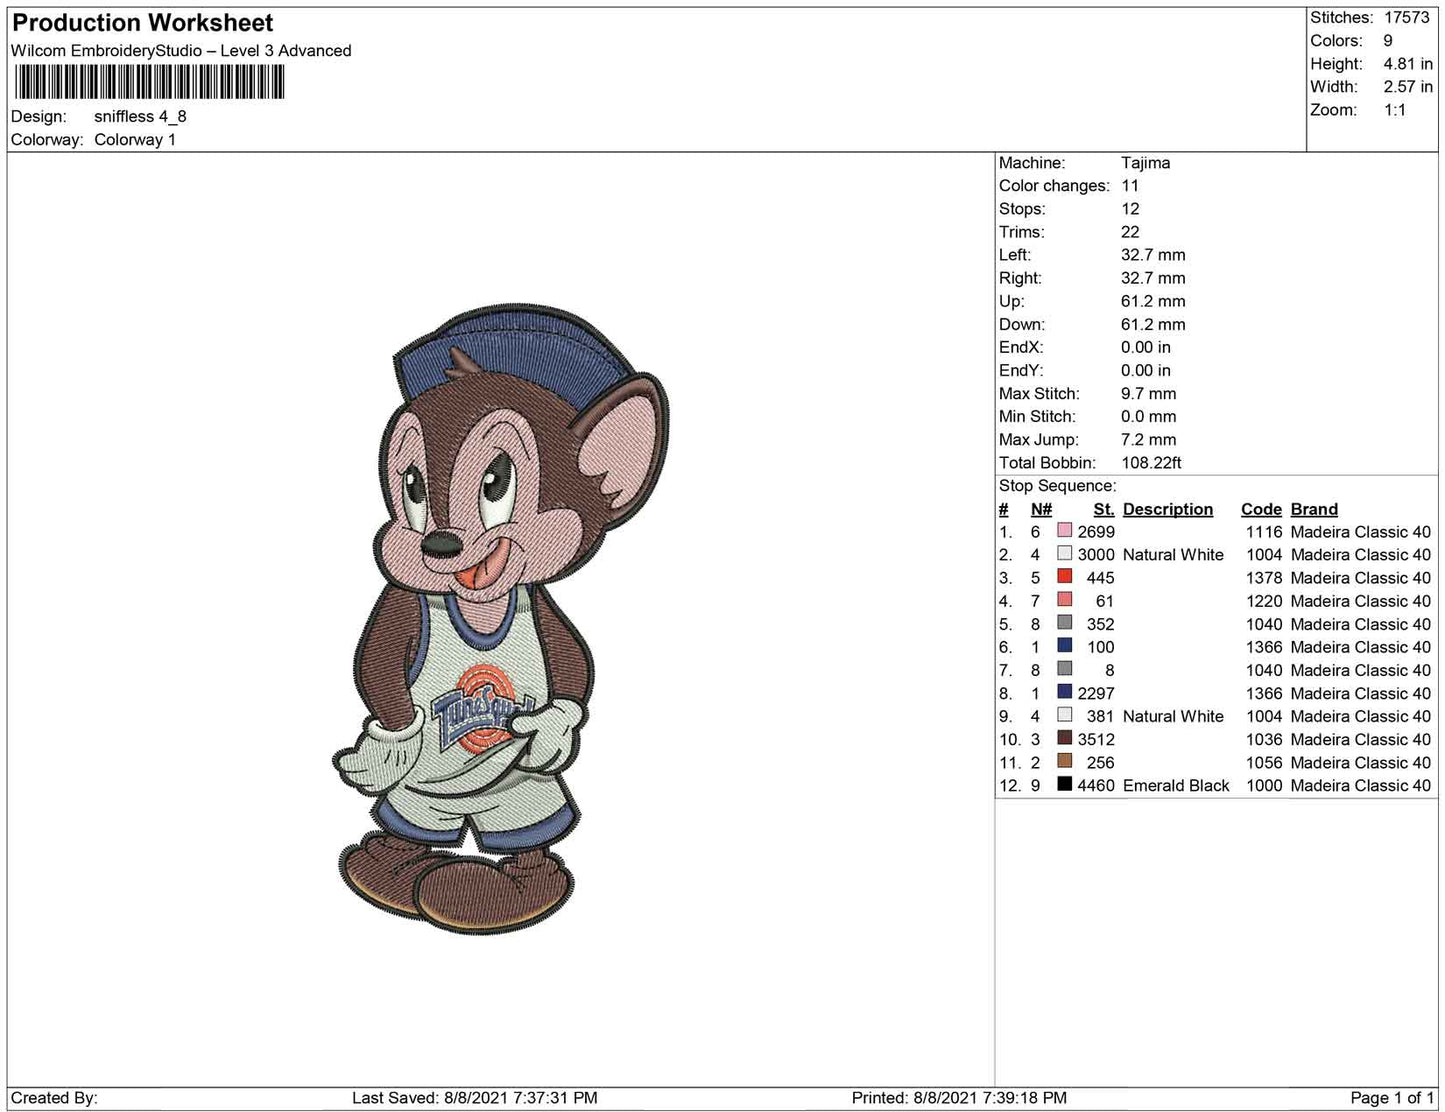Click the black swatch in the Emerald Black row
This screenshot has width=1445, height=1112.
pyautogui.click(x=1064, y=784)
